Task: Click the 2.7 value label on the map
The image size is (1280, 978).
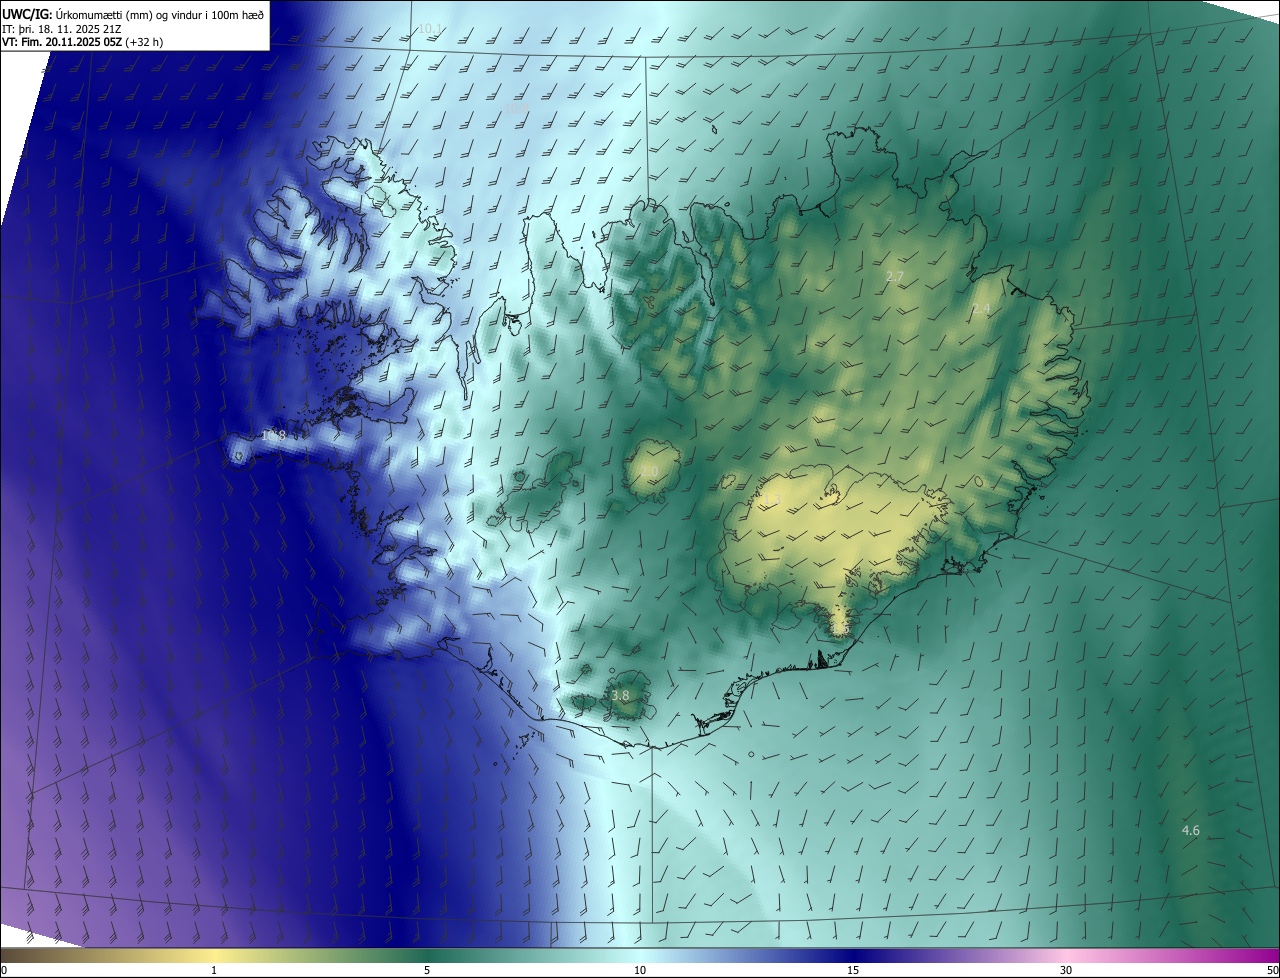Action: (895, 276)
